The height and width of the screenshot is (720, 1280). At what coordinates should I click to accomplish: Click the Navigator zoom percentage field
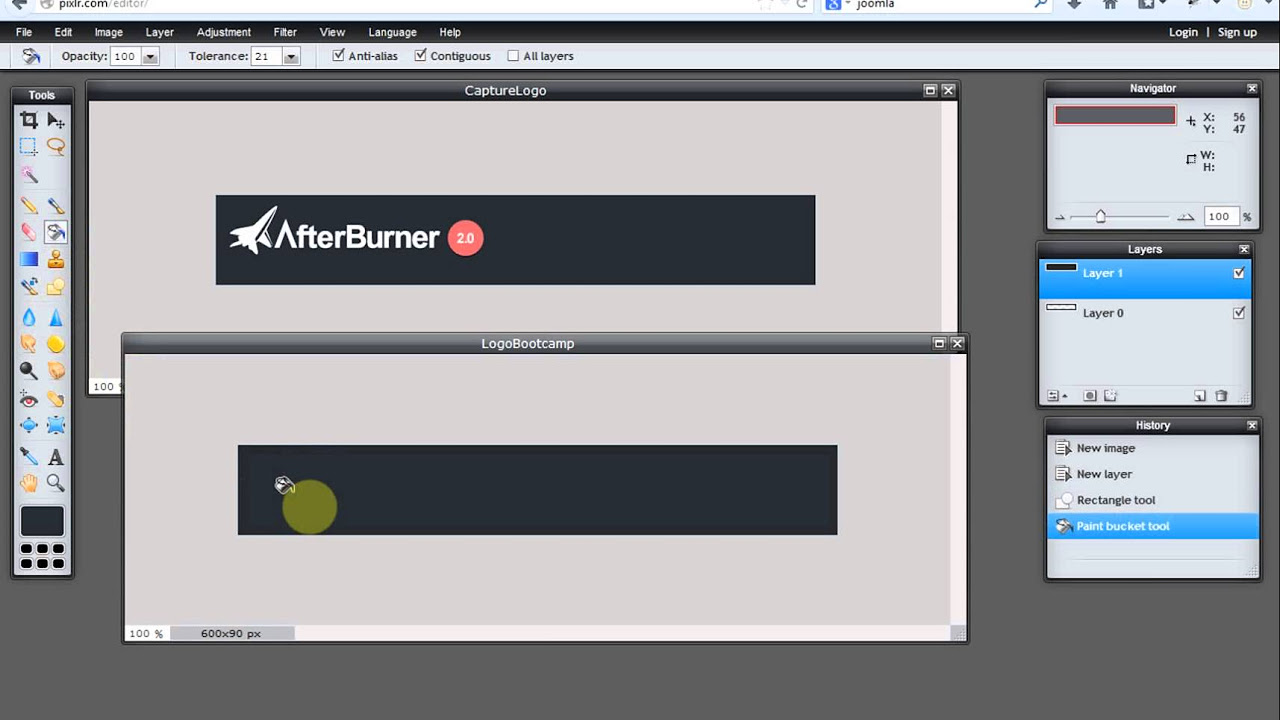pyautogui.click(x=1220, y=216)
